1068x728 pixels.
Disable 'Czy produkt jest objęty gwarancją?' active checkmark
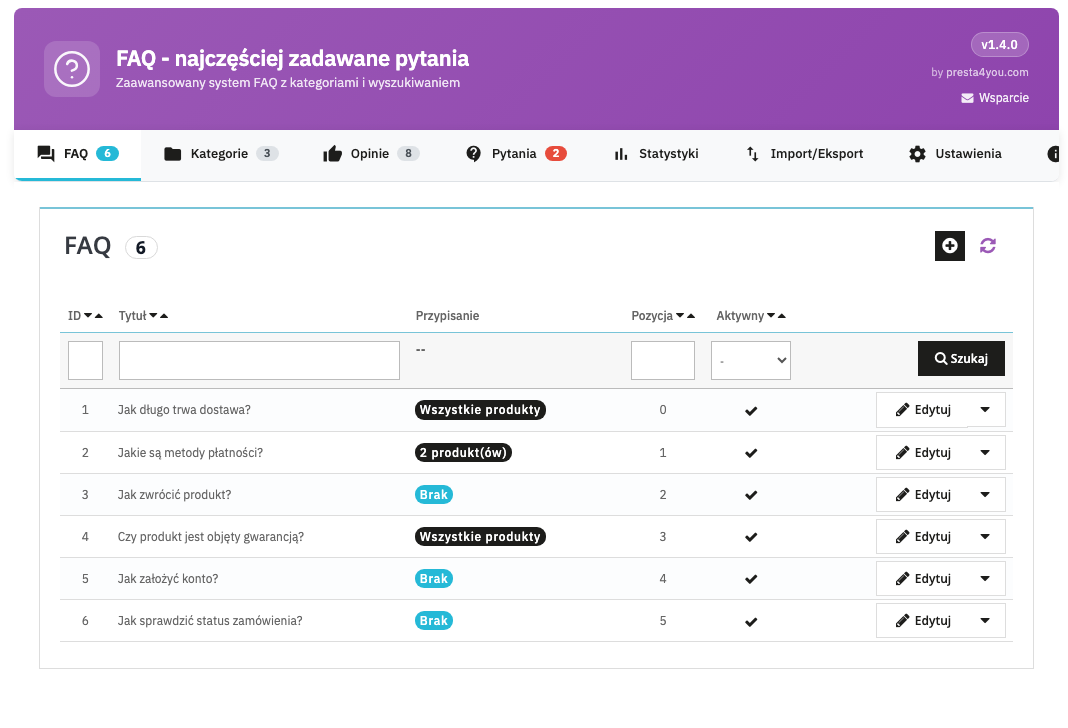click(751, 537)
